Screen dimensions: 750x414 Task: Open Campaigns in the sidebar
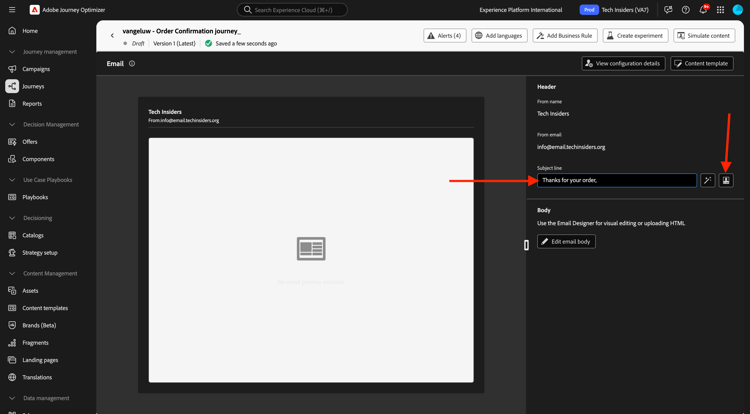36,69
